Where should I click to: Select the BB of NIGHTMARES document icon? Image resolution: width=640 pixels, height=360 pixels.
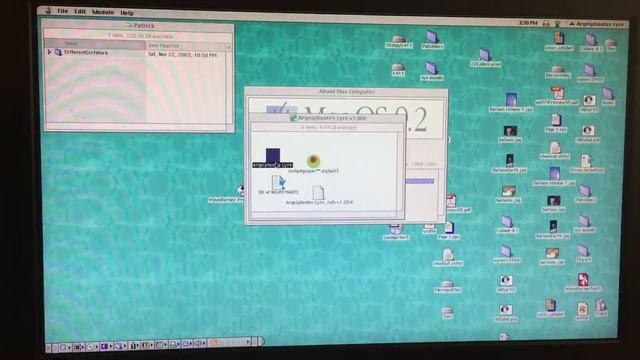point(278,185)
